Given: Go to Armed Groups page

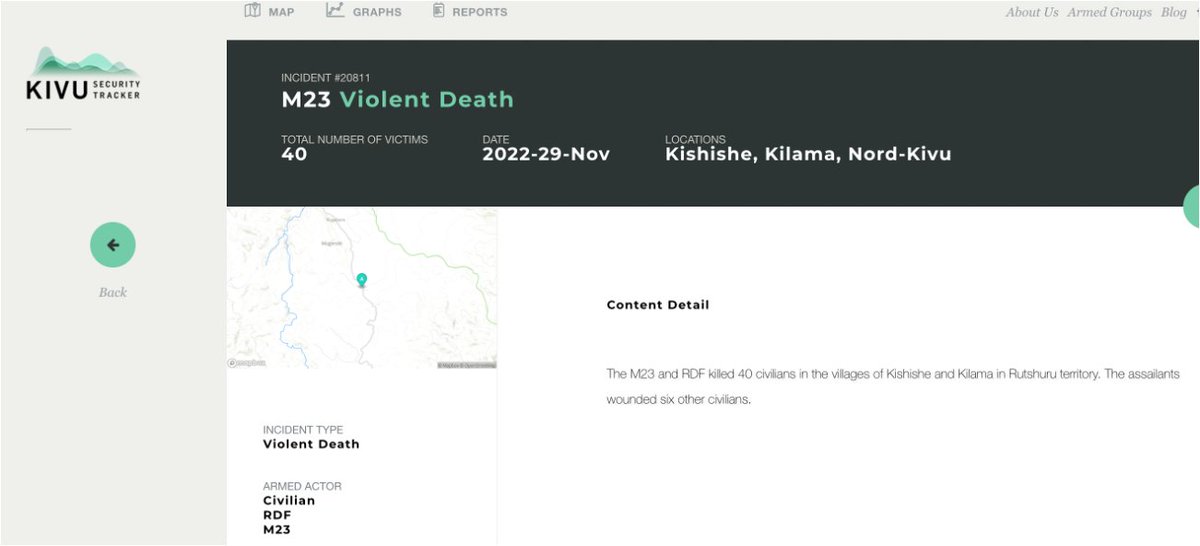Looking at the screenshot, I should click(1110, 12).
